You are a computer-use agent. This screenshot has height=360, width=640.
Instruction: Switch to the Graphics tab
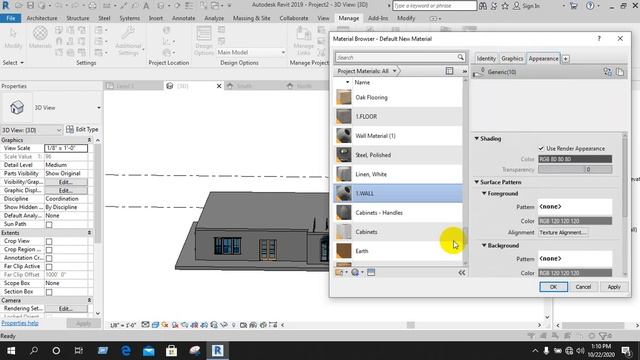click(512, 58)
